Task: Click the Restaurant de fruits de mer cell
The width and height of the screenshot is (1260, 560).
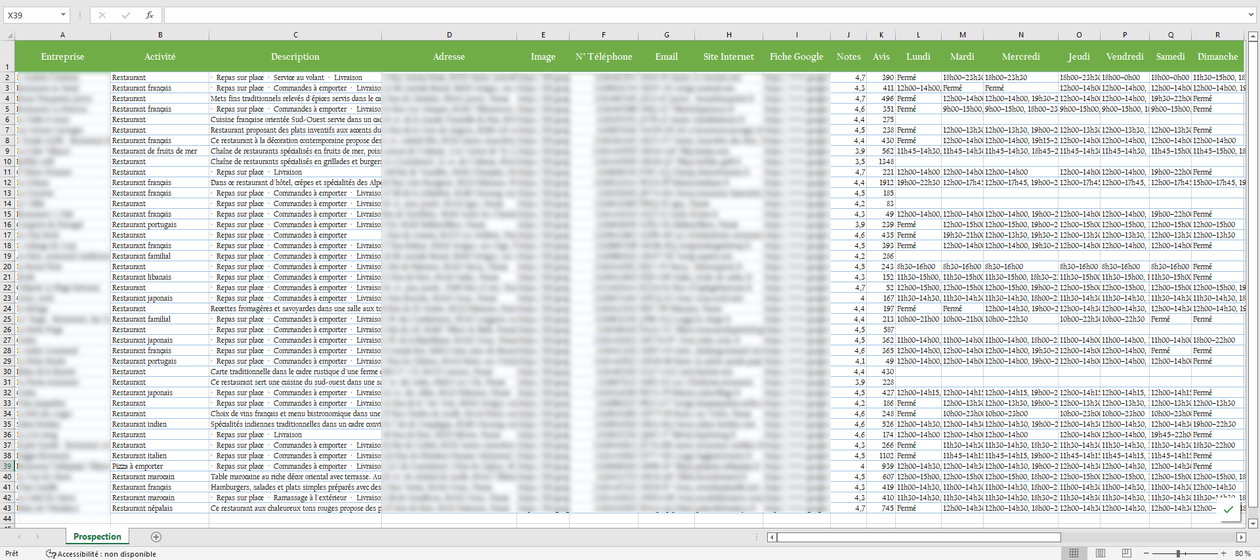Action: click(x=160, y=151)
